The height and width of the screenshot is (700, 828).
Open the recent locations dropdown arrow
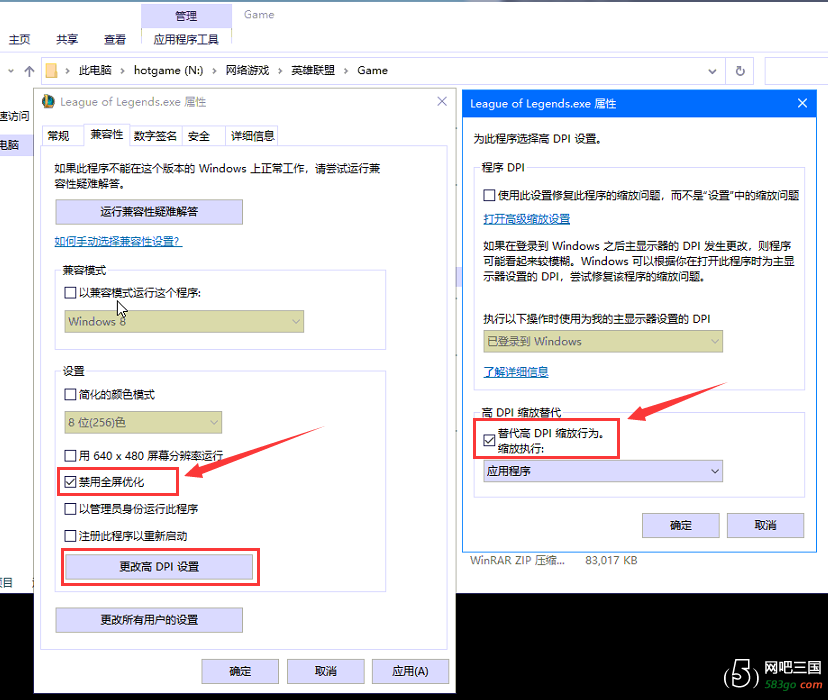coord(11,71)
